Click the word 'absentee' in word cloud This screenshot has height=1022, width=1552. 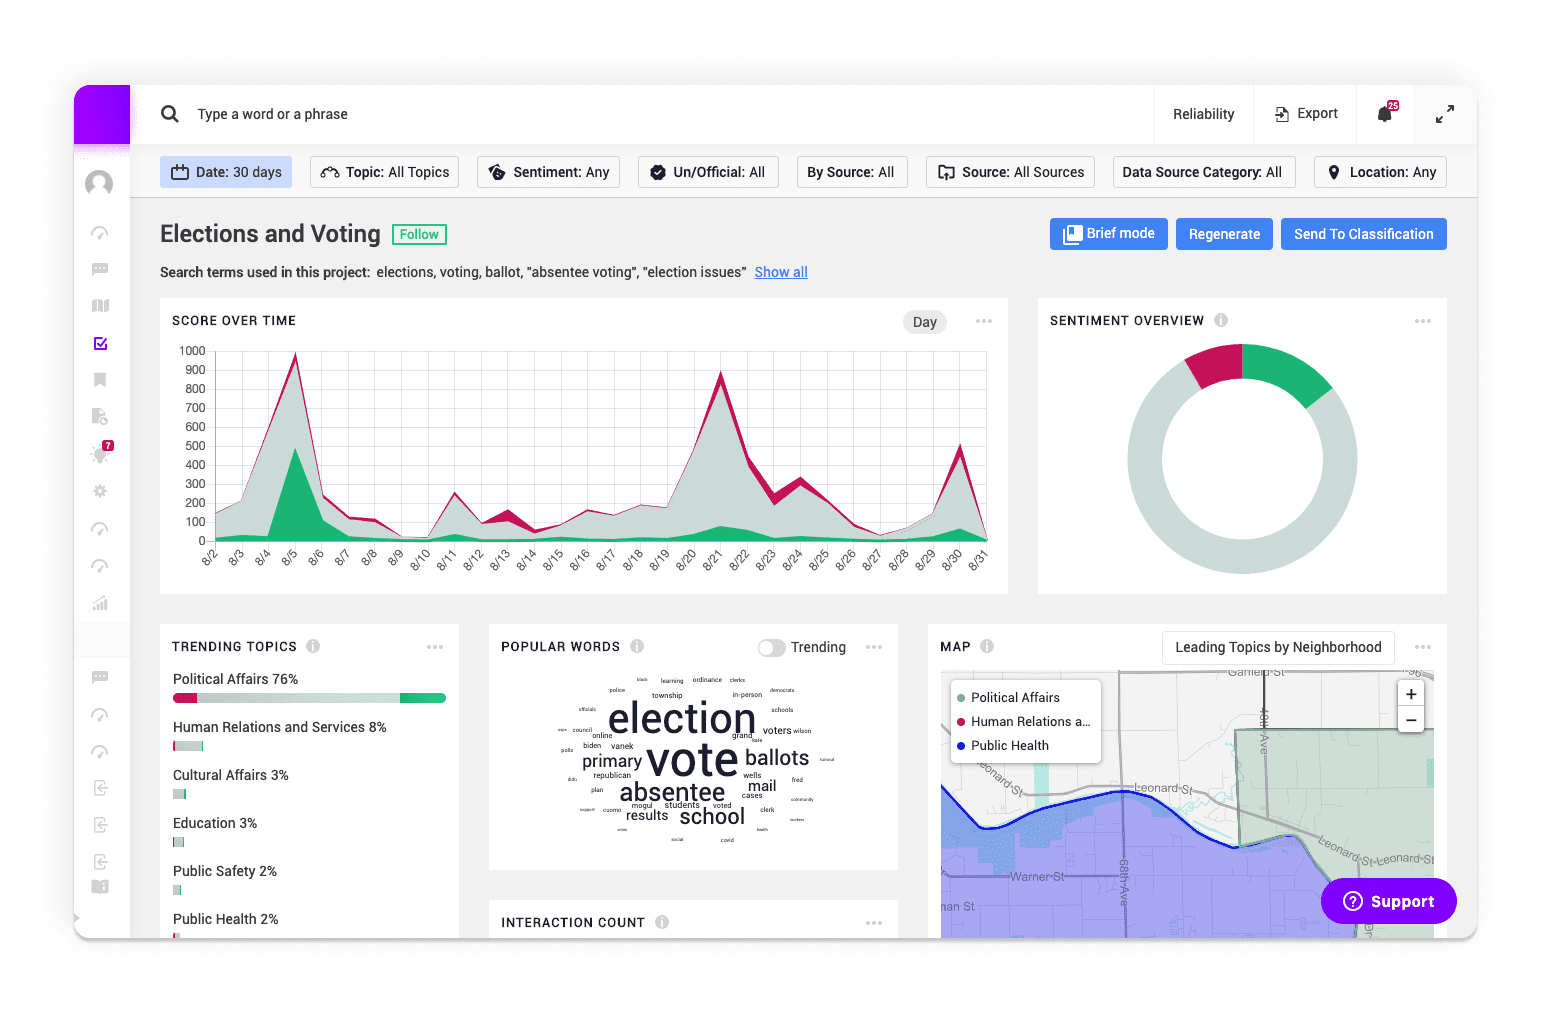point(672,793)
